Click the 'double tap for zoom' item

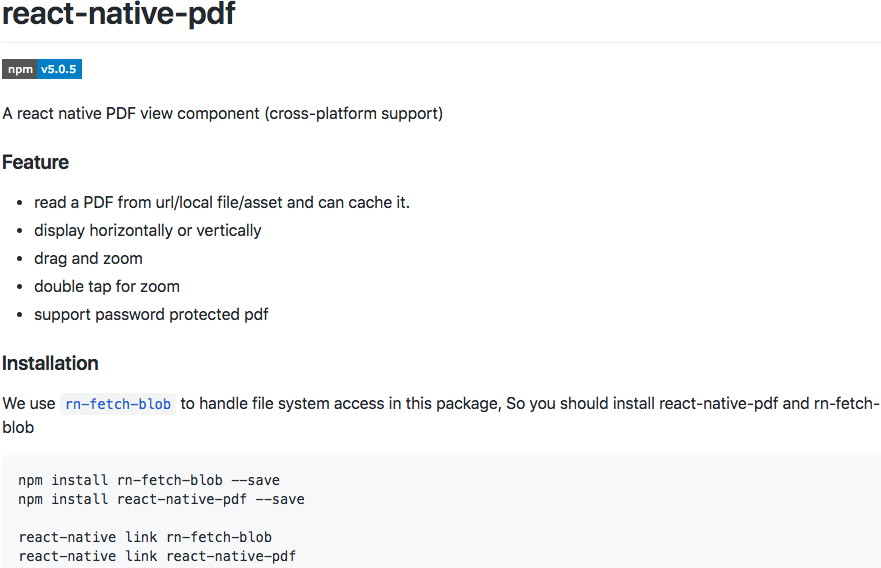pos(107,287)
